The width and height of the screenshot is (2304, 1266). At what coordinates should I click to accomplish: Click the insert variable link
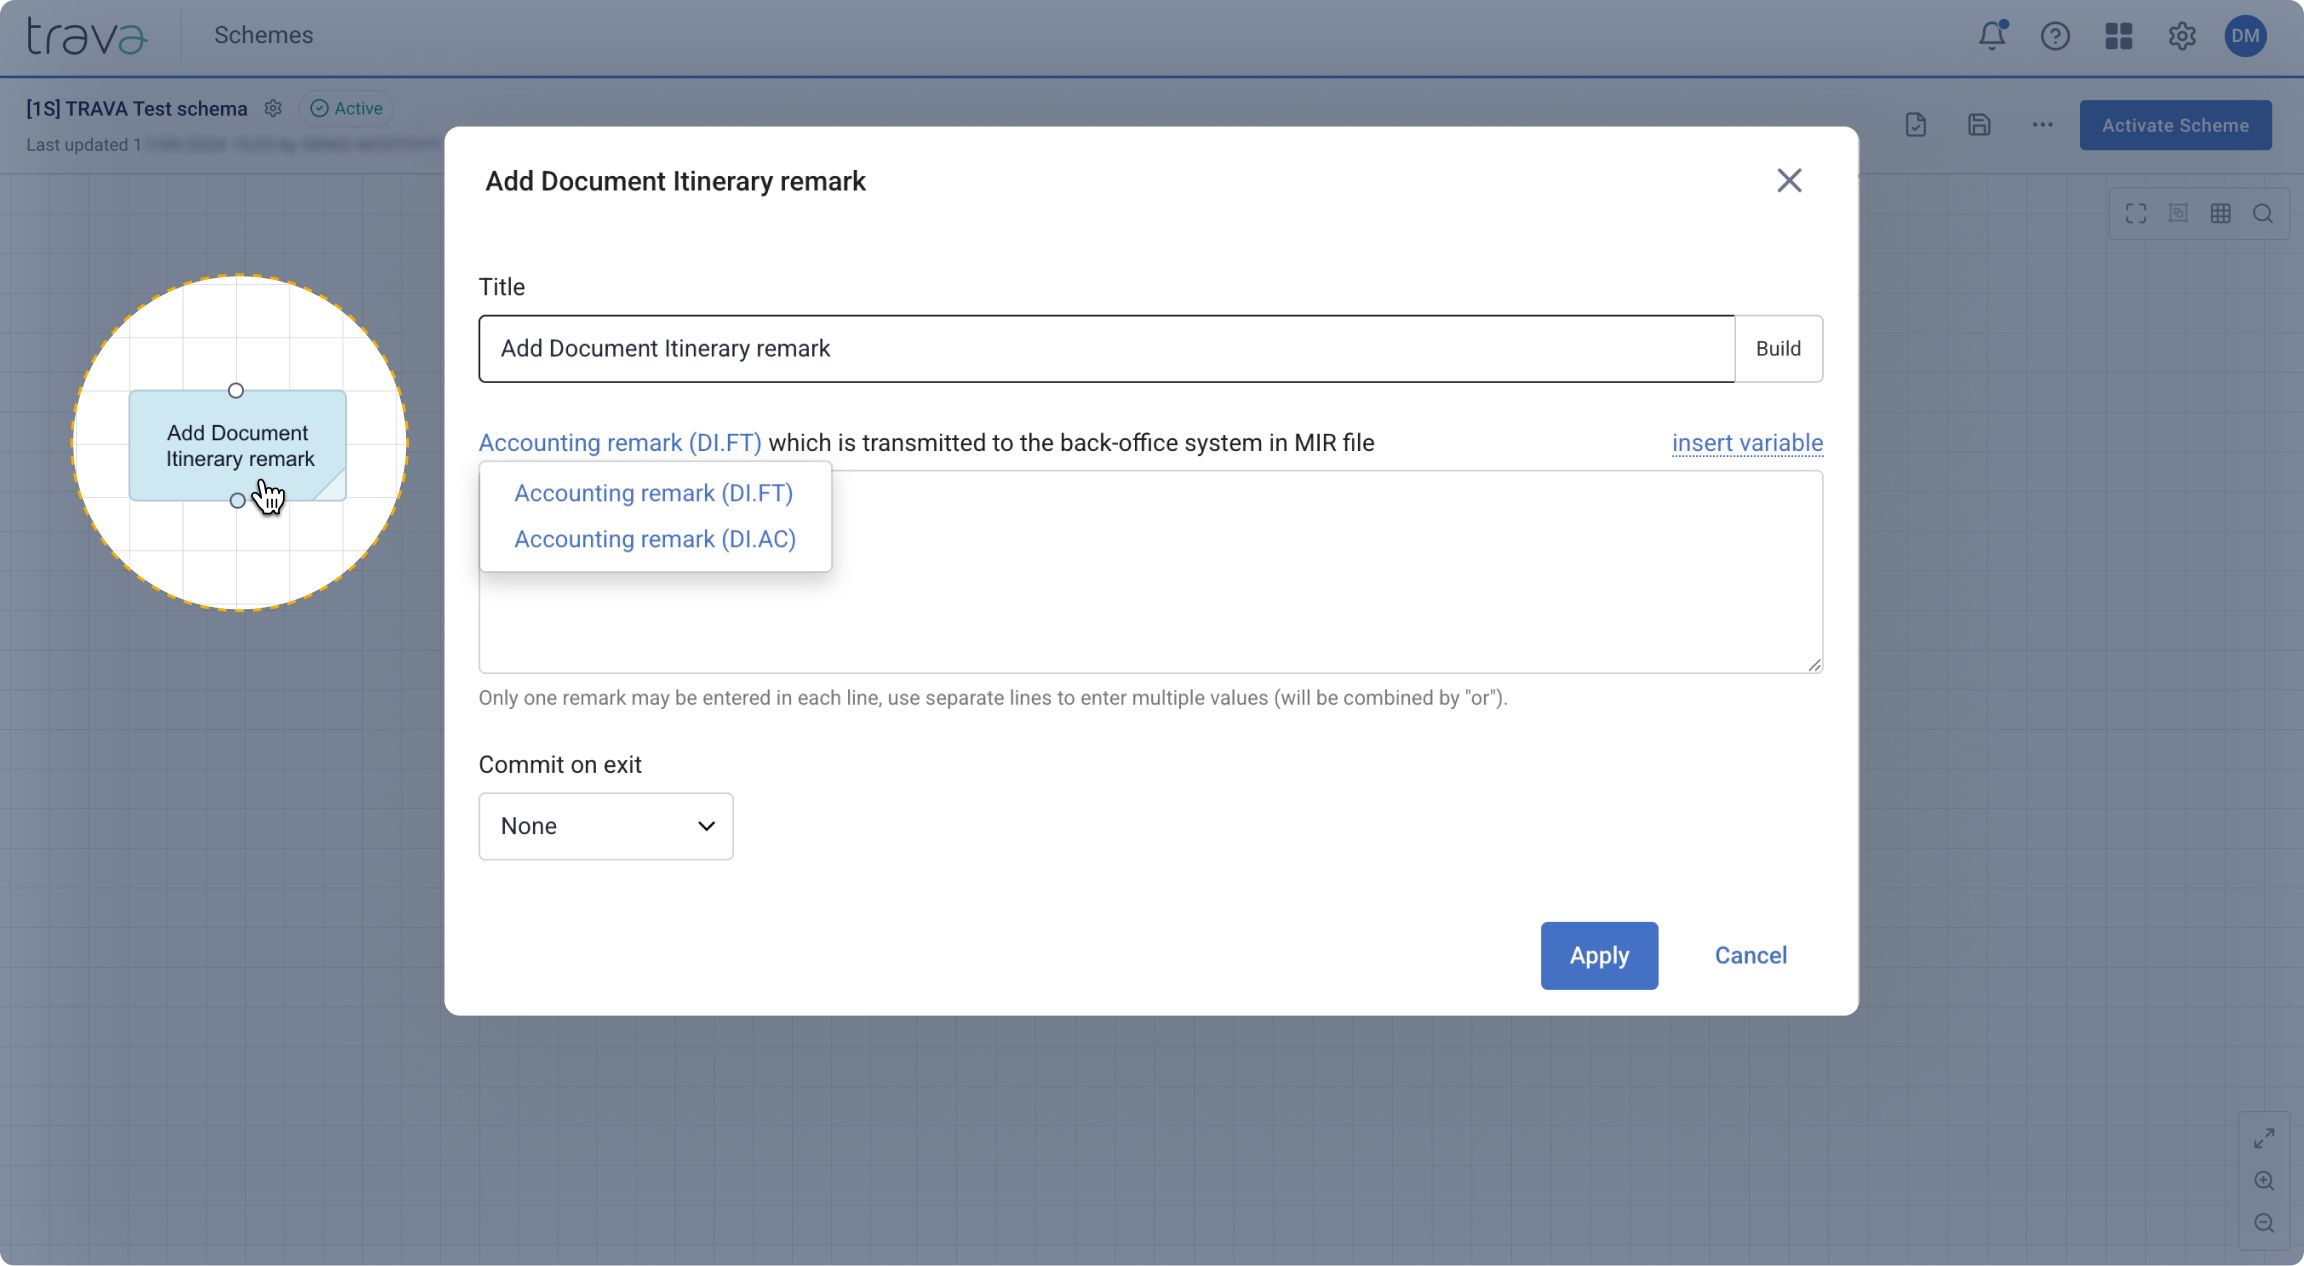1747,443
